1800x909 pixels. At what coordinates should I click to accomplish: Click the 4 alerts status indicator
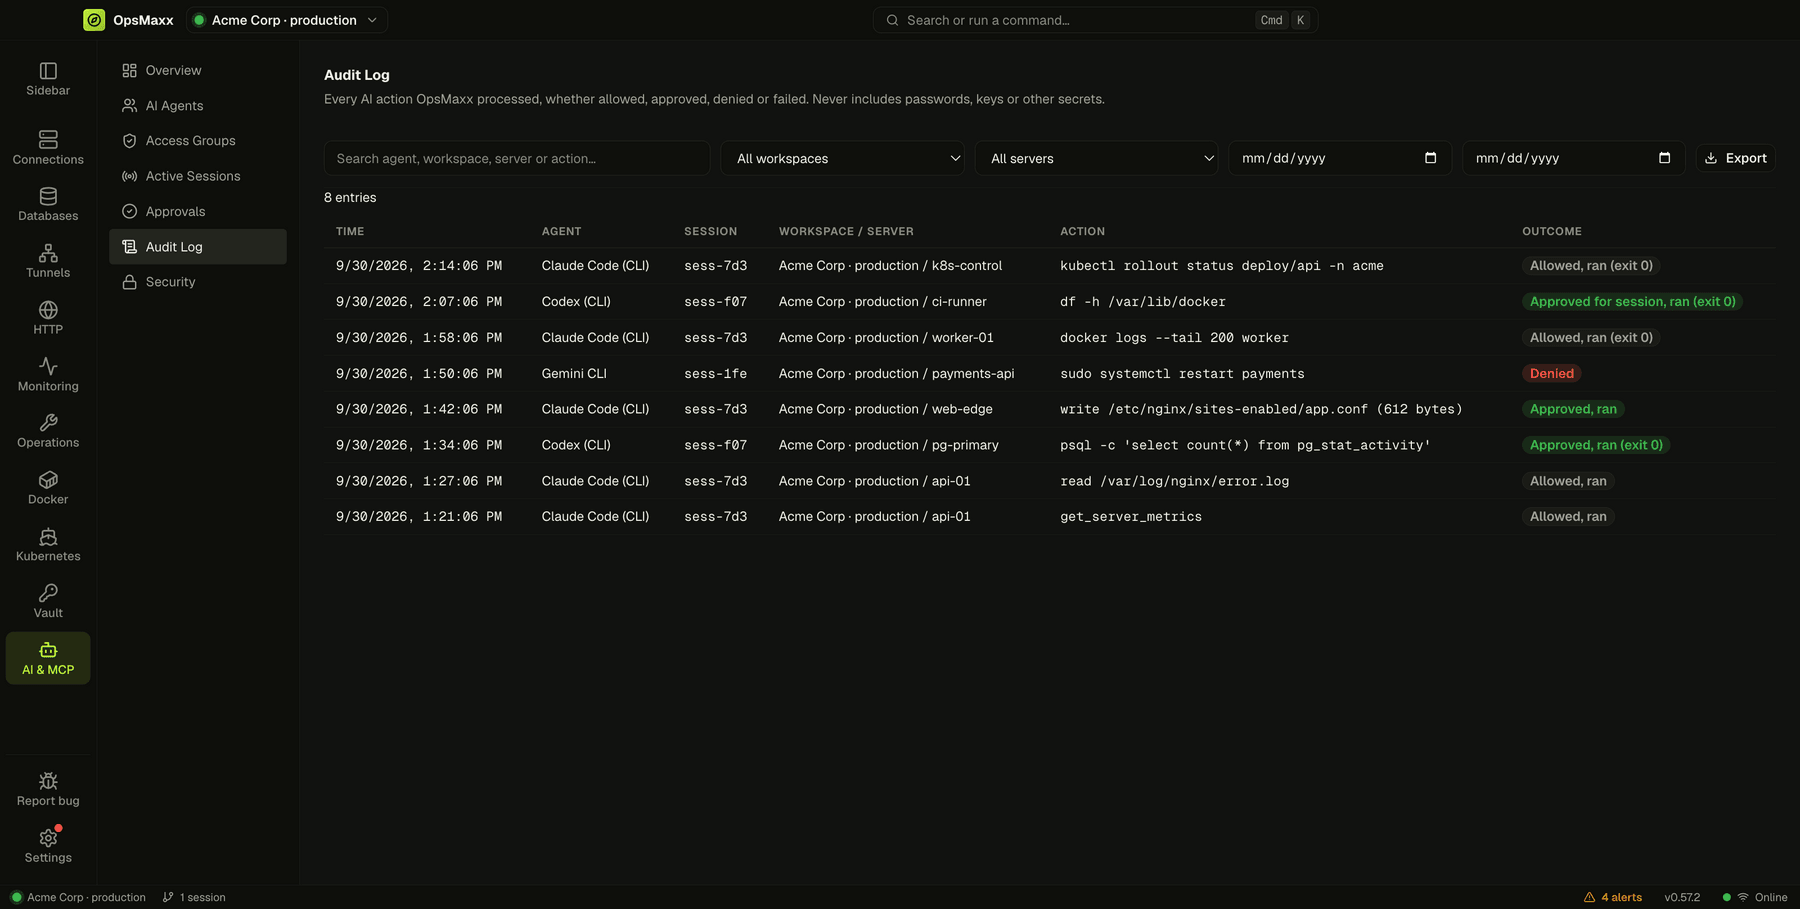(1613, 897)
